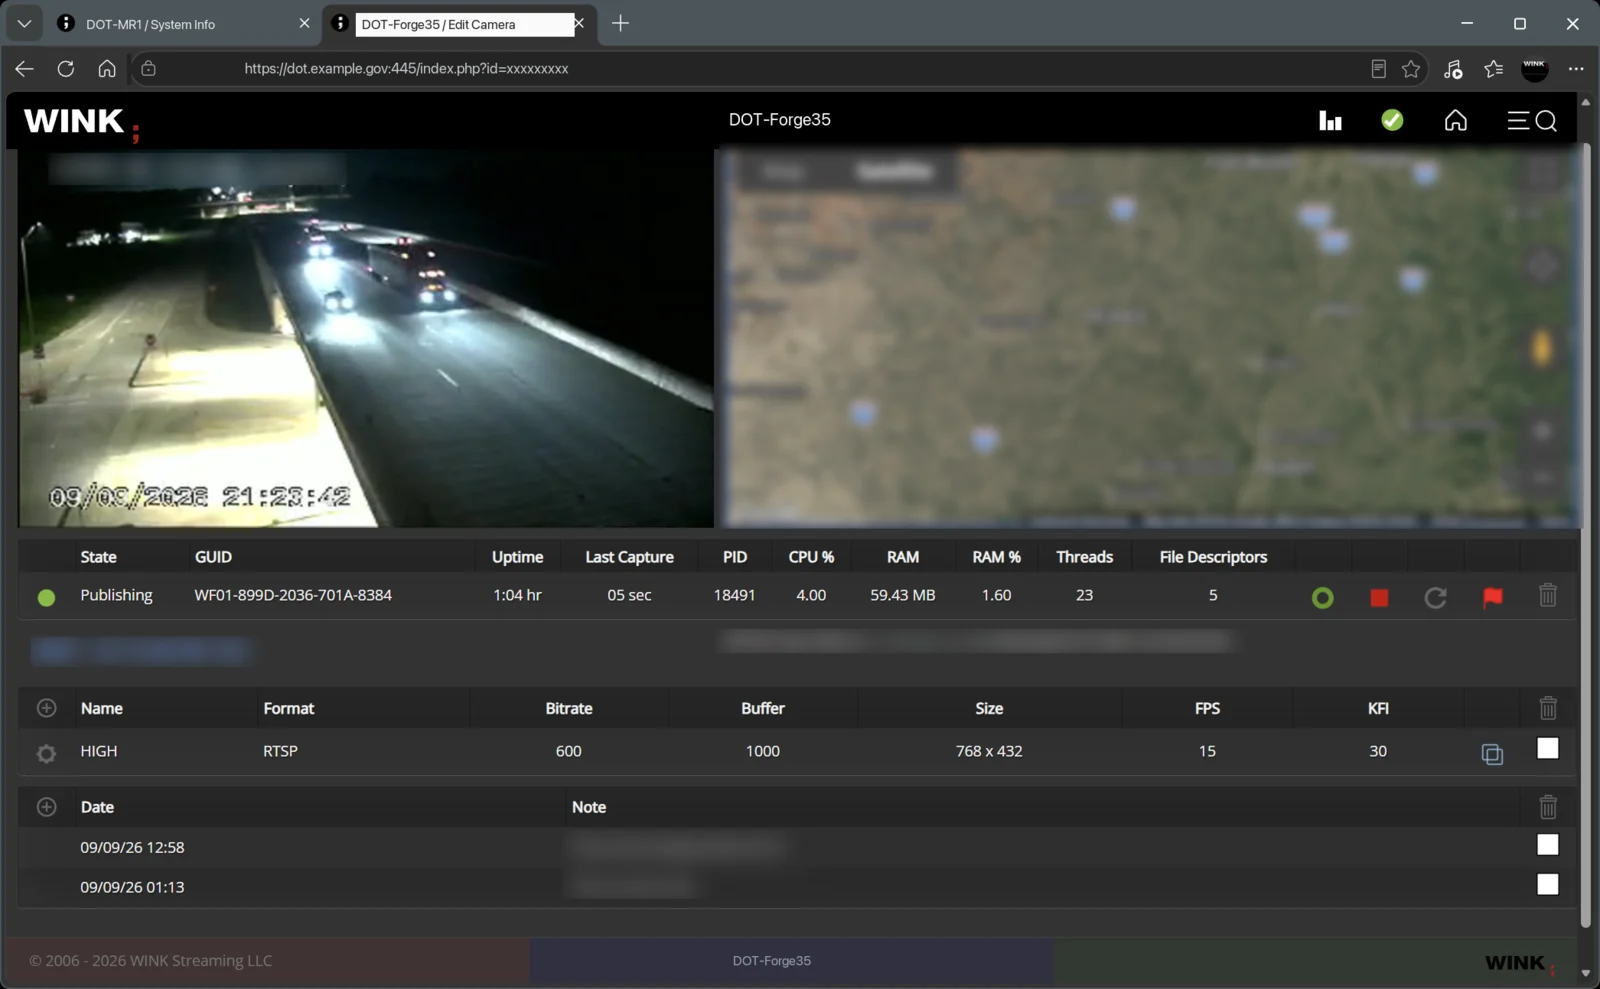Viewport: 1600px width, 989px height.
Task: Click the WINK logo in header
Action: [82, 123]
